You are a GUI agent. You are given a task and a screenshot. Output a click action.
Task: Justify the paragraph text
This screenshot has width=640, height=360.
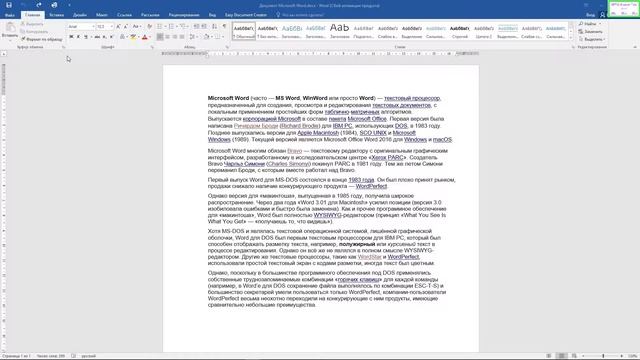(182, 37)
